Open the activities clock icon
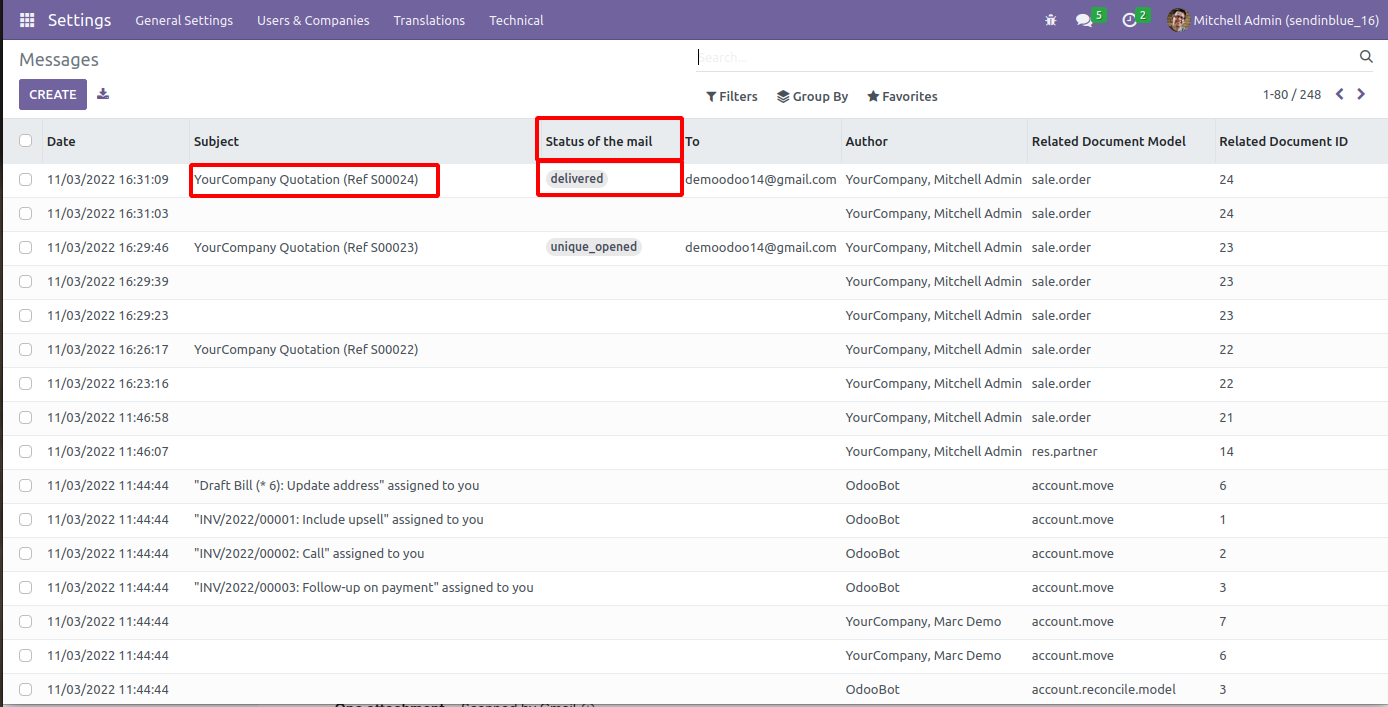The height and width of the screenshot is (707, 1388). point(1130,20)
